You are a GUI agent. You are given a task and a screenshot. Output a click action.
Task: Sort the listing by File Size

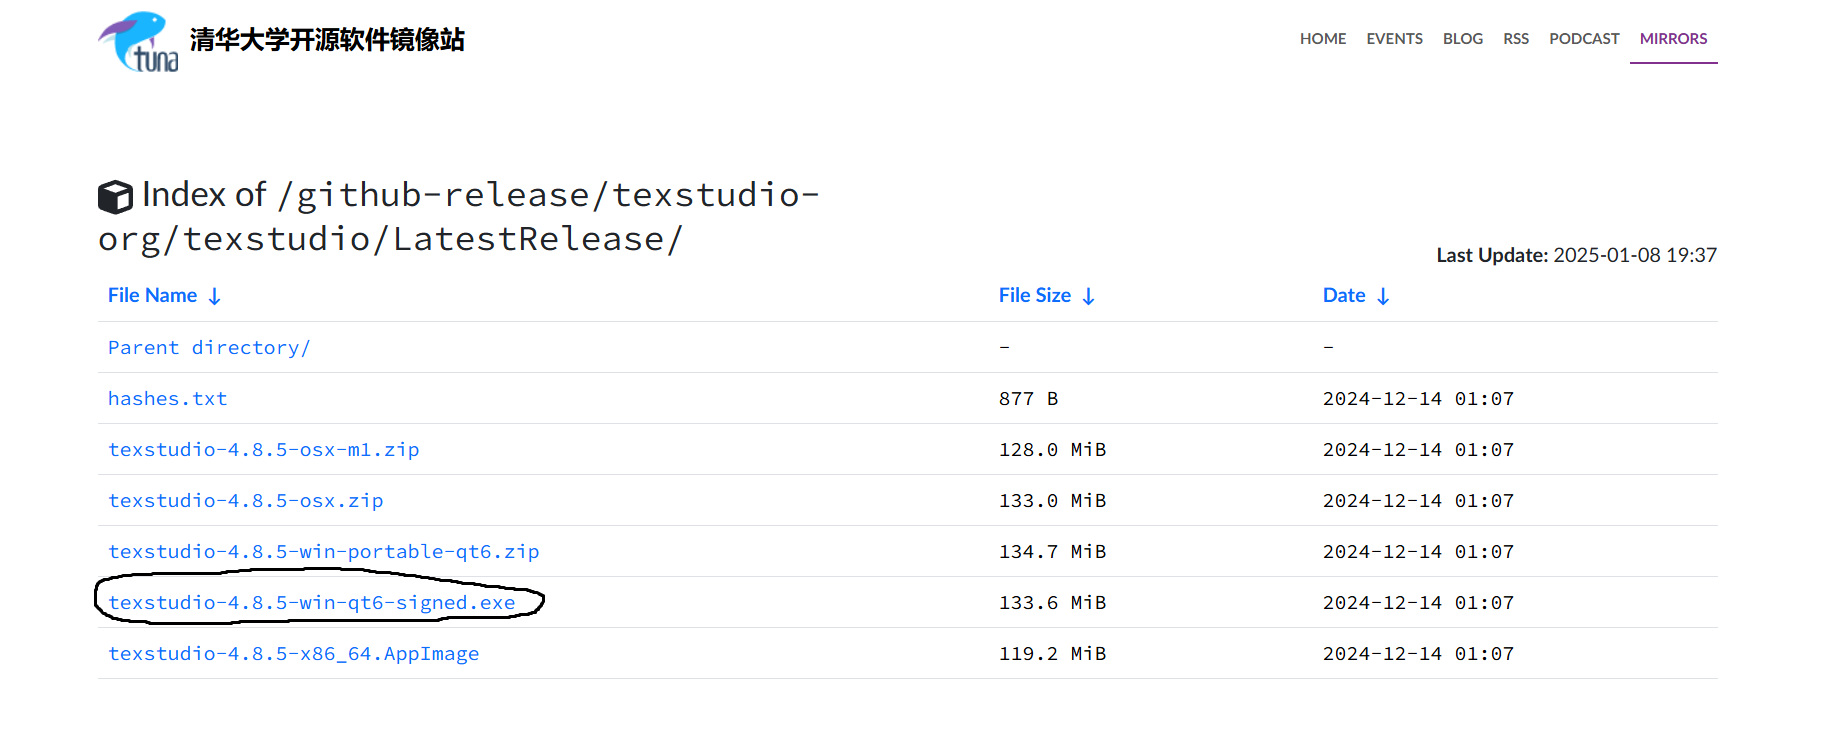[x=1035, y=295]
